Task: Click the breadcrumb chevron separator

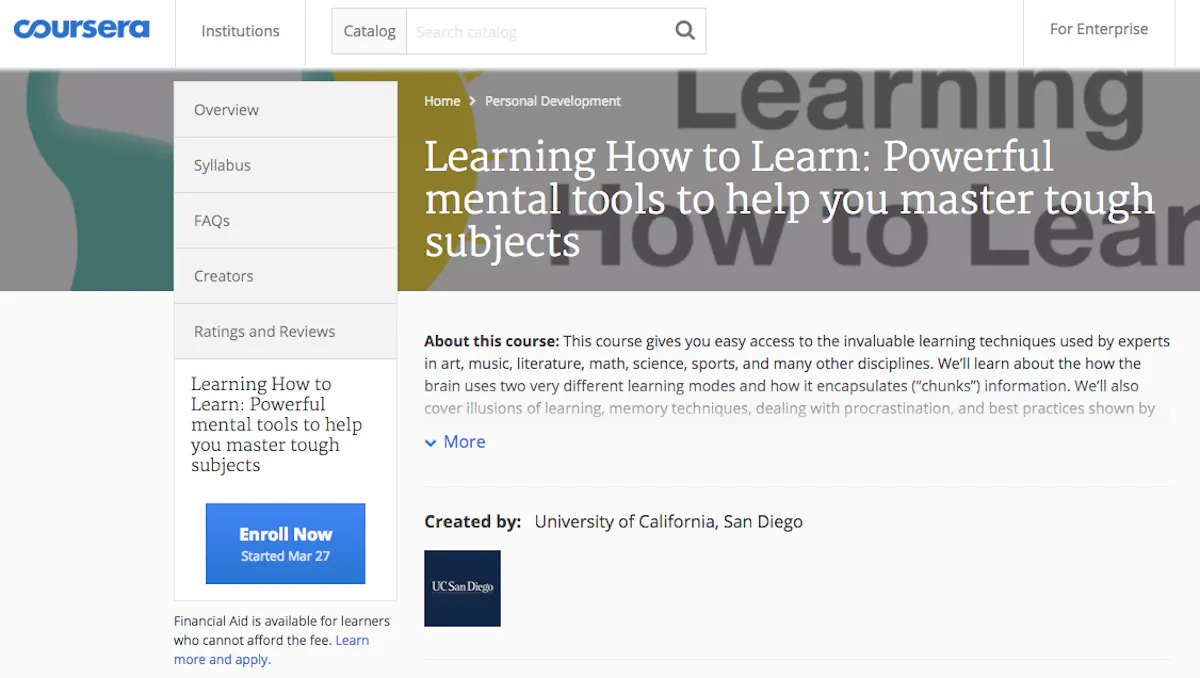Action: [473, 101]
